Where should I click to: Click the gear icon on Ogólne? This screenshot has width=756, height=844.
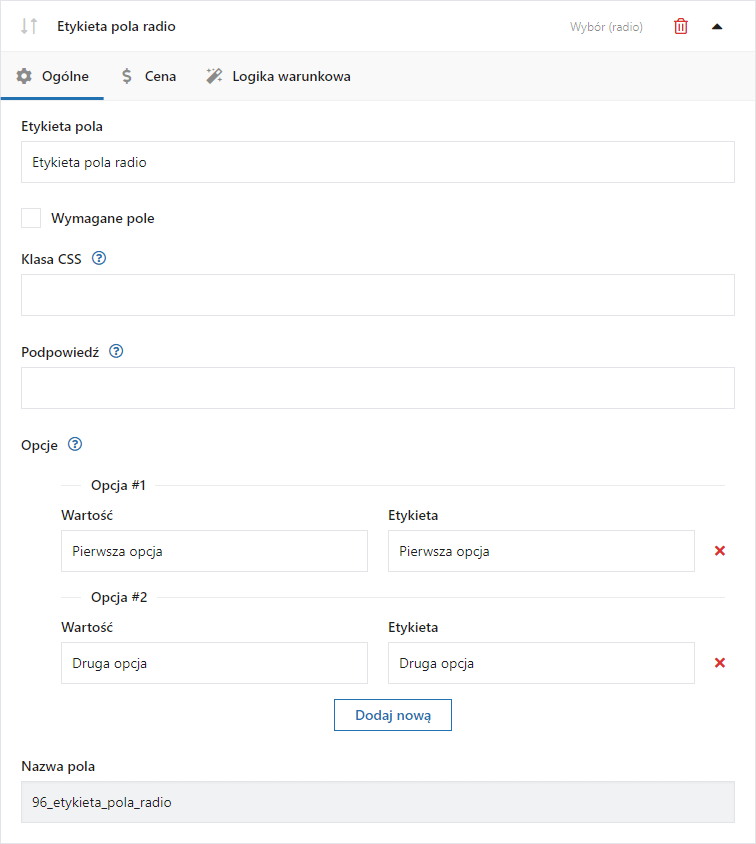click(x=24, y=76)
